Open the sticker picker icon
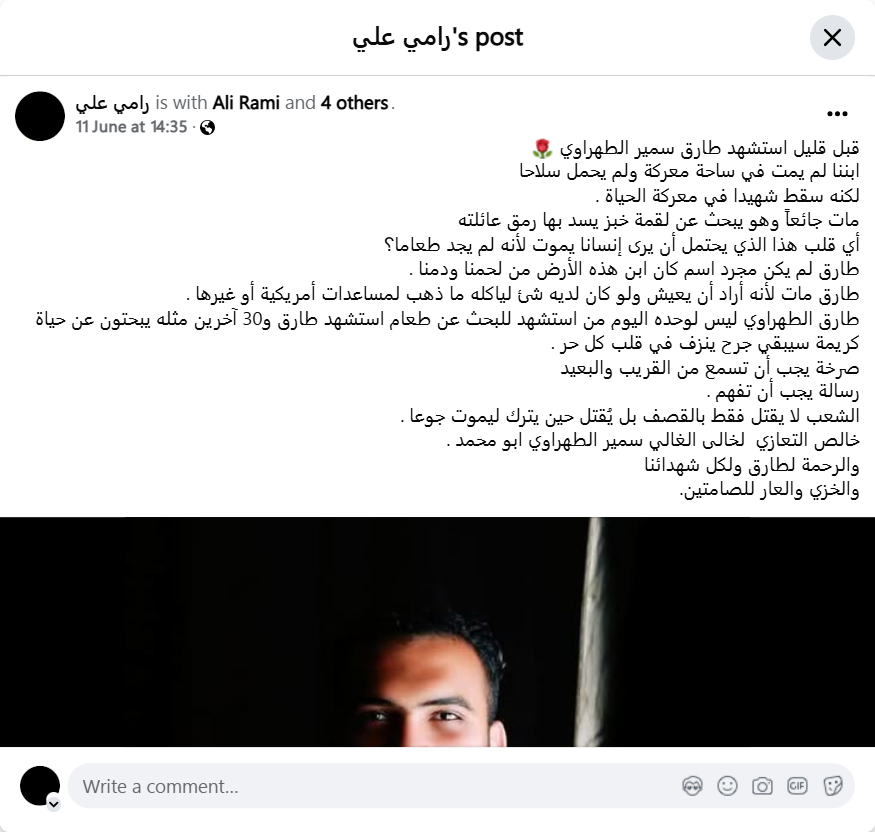This screenshot has width=875, height=832. [833, 786]
